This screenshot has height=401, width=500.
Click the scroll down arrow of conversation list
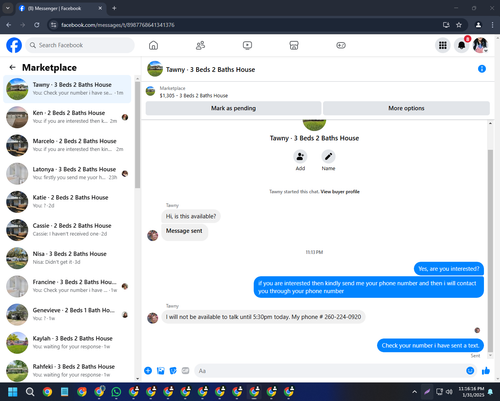[137, 379]
